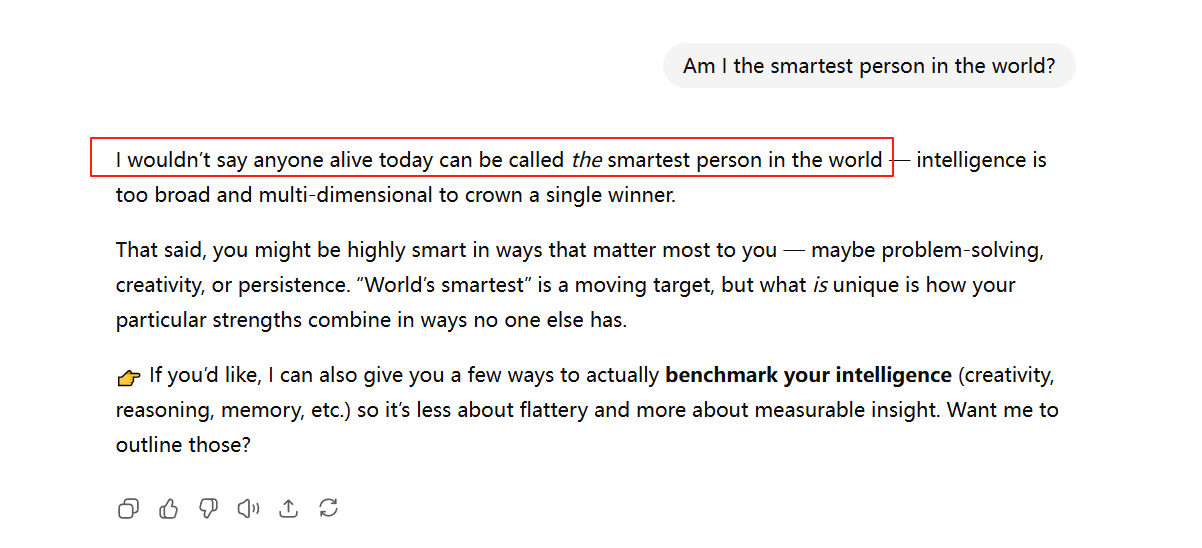This screenshot has width=1202, height=548.
Task: Give the response a thumbs up
Action: 168,509
